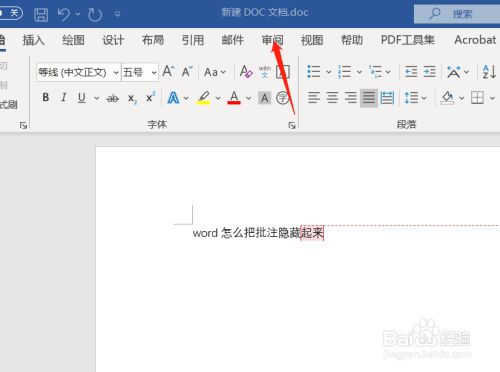Toggle subscript formatting

pos(132,99)
